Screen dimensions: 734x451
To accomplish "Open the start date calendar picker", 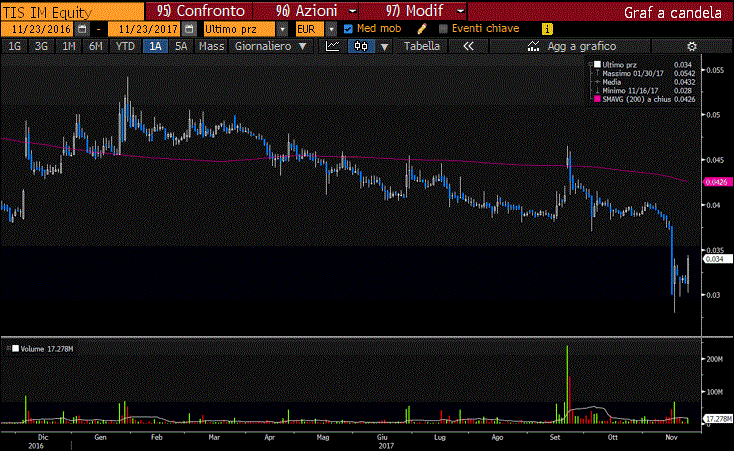I will tap(82, 29).
